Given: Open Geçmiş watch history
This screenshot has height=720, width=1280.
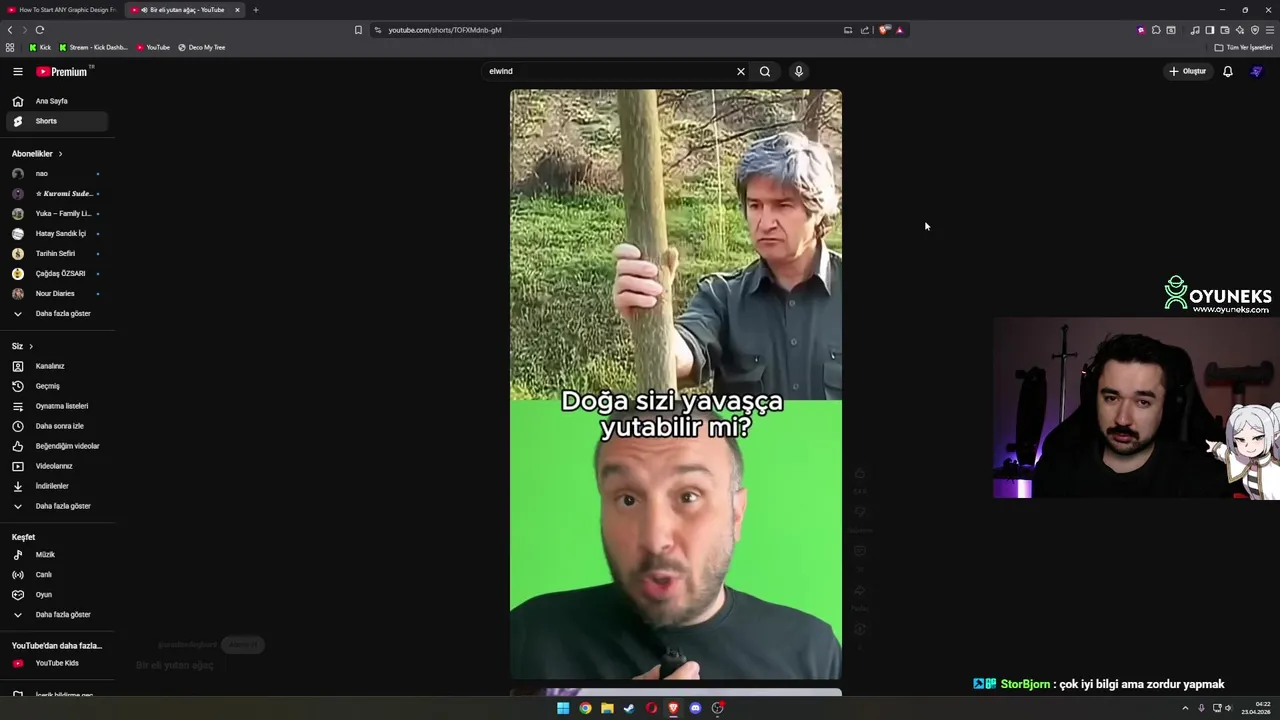Looking at the screenshot, I should click(57, 386).
